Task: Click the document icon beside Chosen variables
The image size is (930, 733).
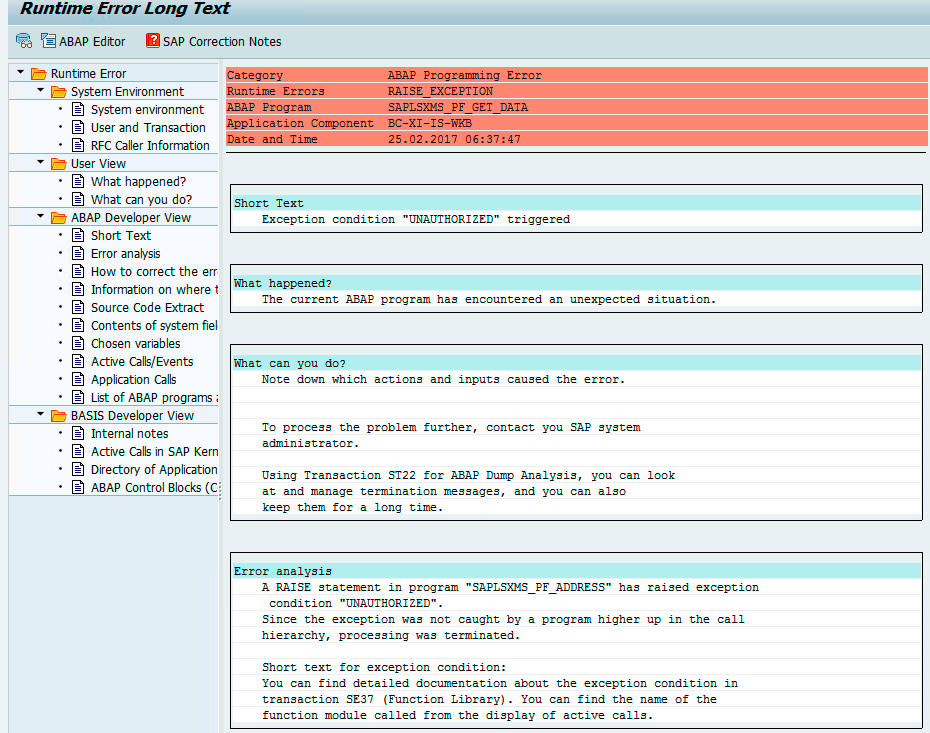Action: pos(78,343)
